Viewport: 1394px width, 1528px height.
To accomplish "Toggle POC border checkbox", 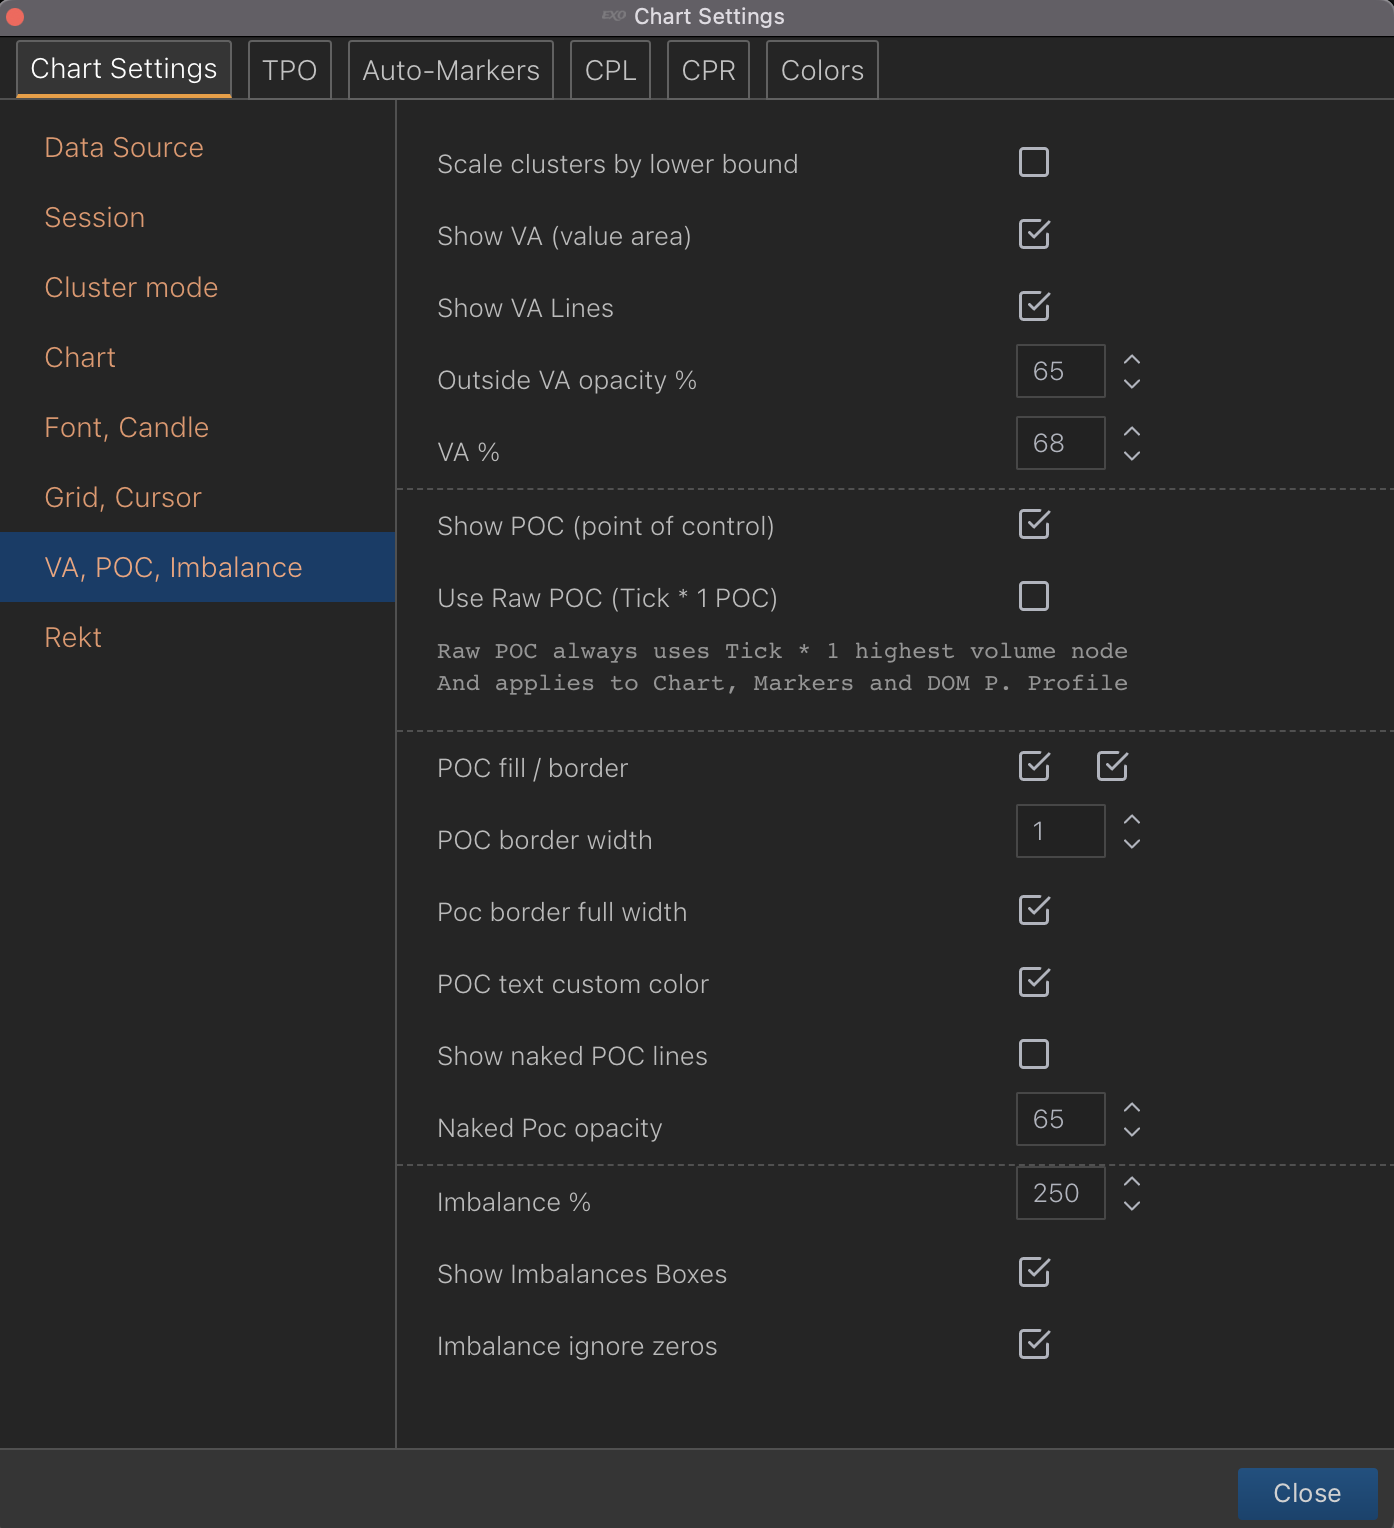I will click(x=1112, y=766).
